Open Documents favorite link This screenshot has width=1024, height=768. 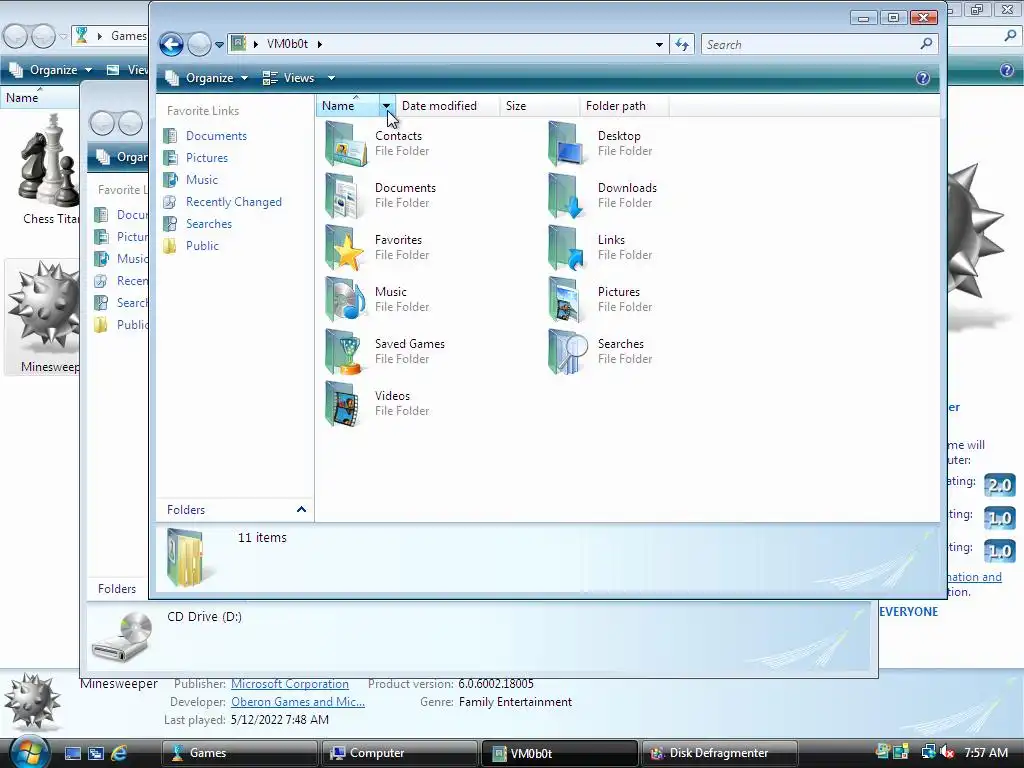tap(216, 136)
